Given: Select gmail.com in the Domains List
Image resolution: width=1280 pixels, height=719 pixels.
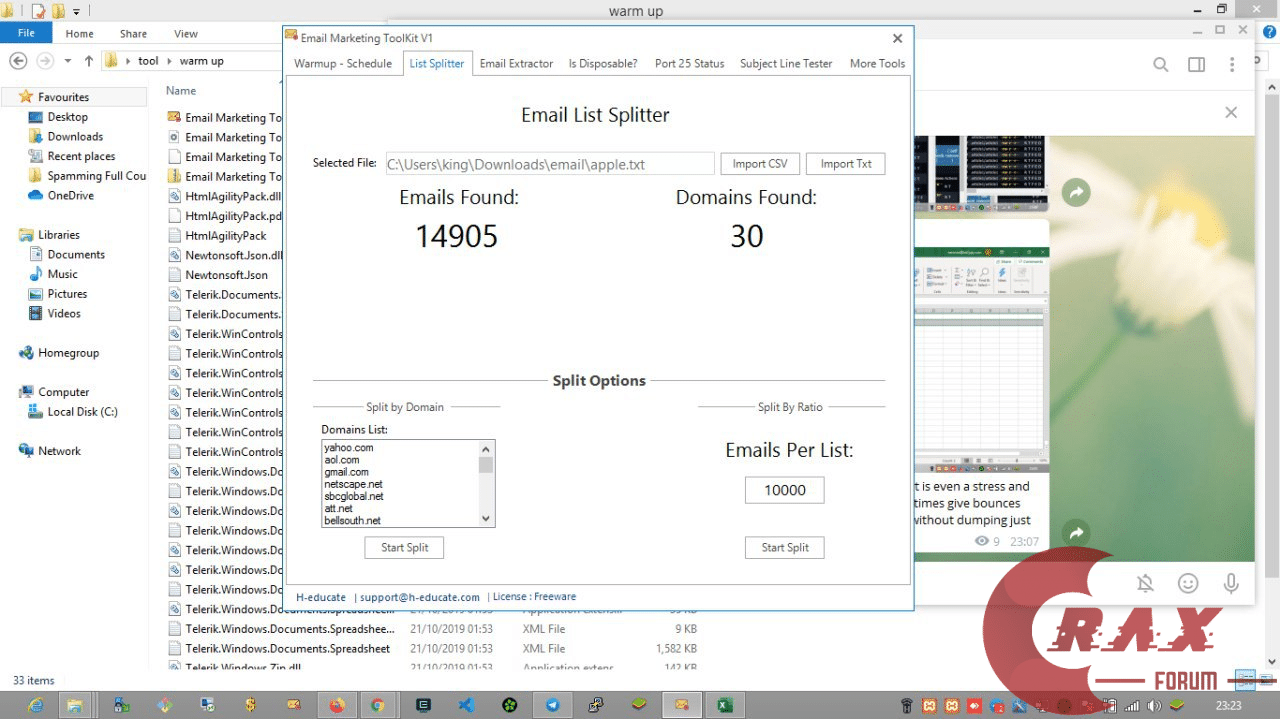Looking at the screenshot, I should coord(347,472).
